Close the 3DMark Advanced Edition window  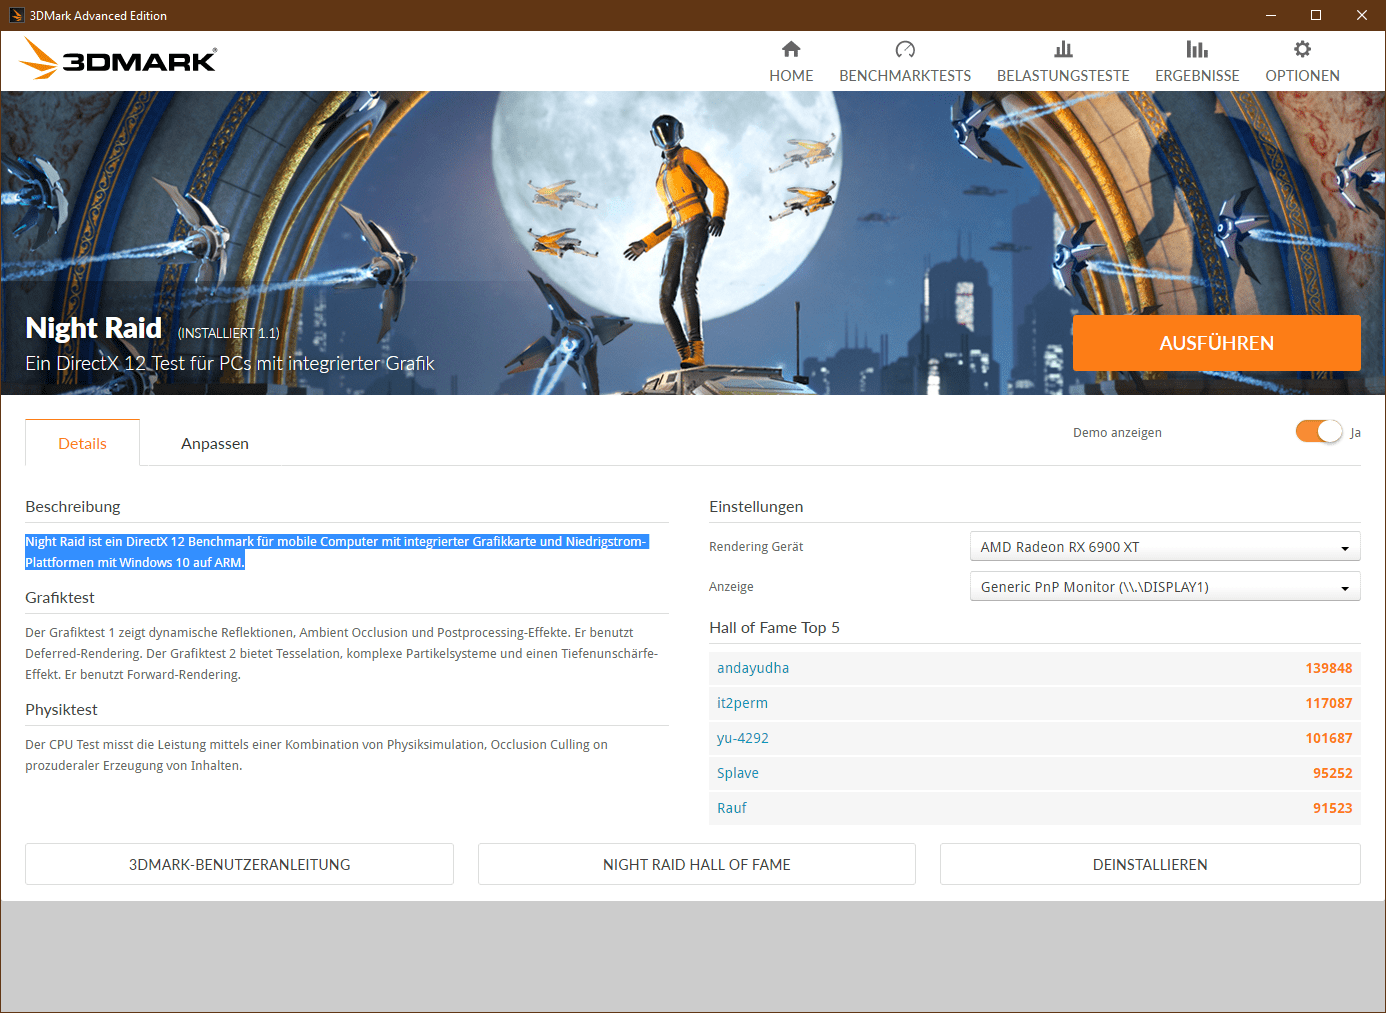[1362, 15]
